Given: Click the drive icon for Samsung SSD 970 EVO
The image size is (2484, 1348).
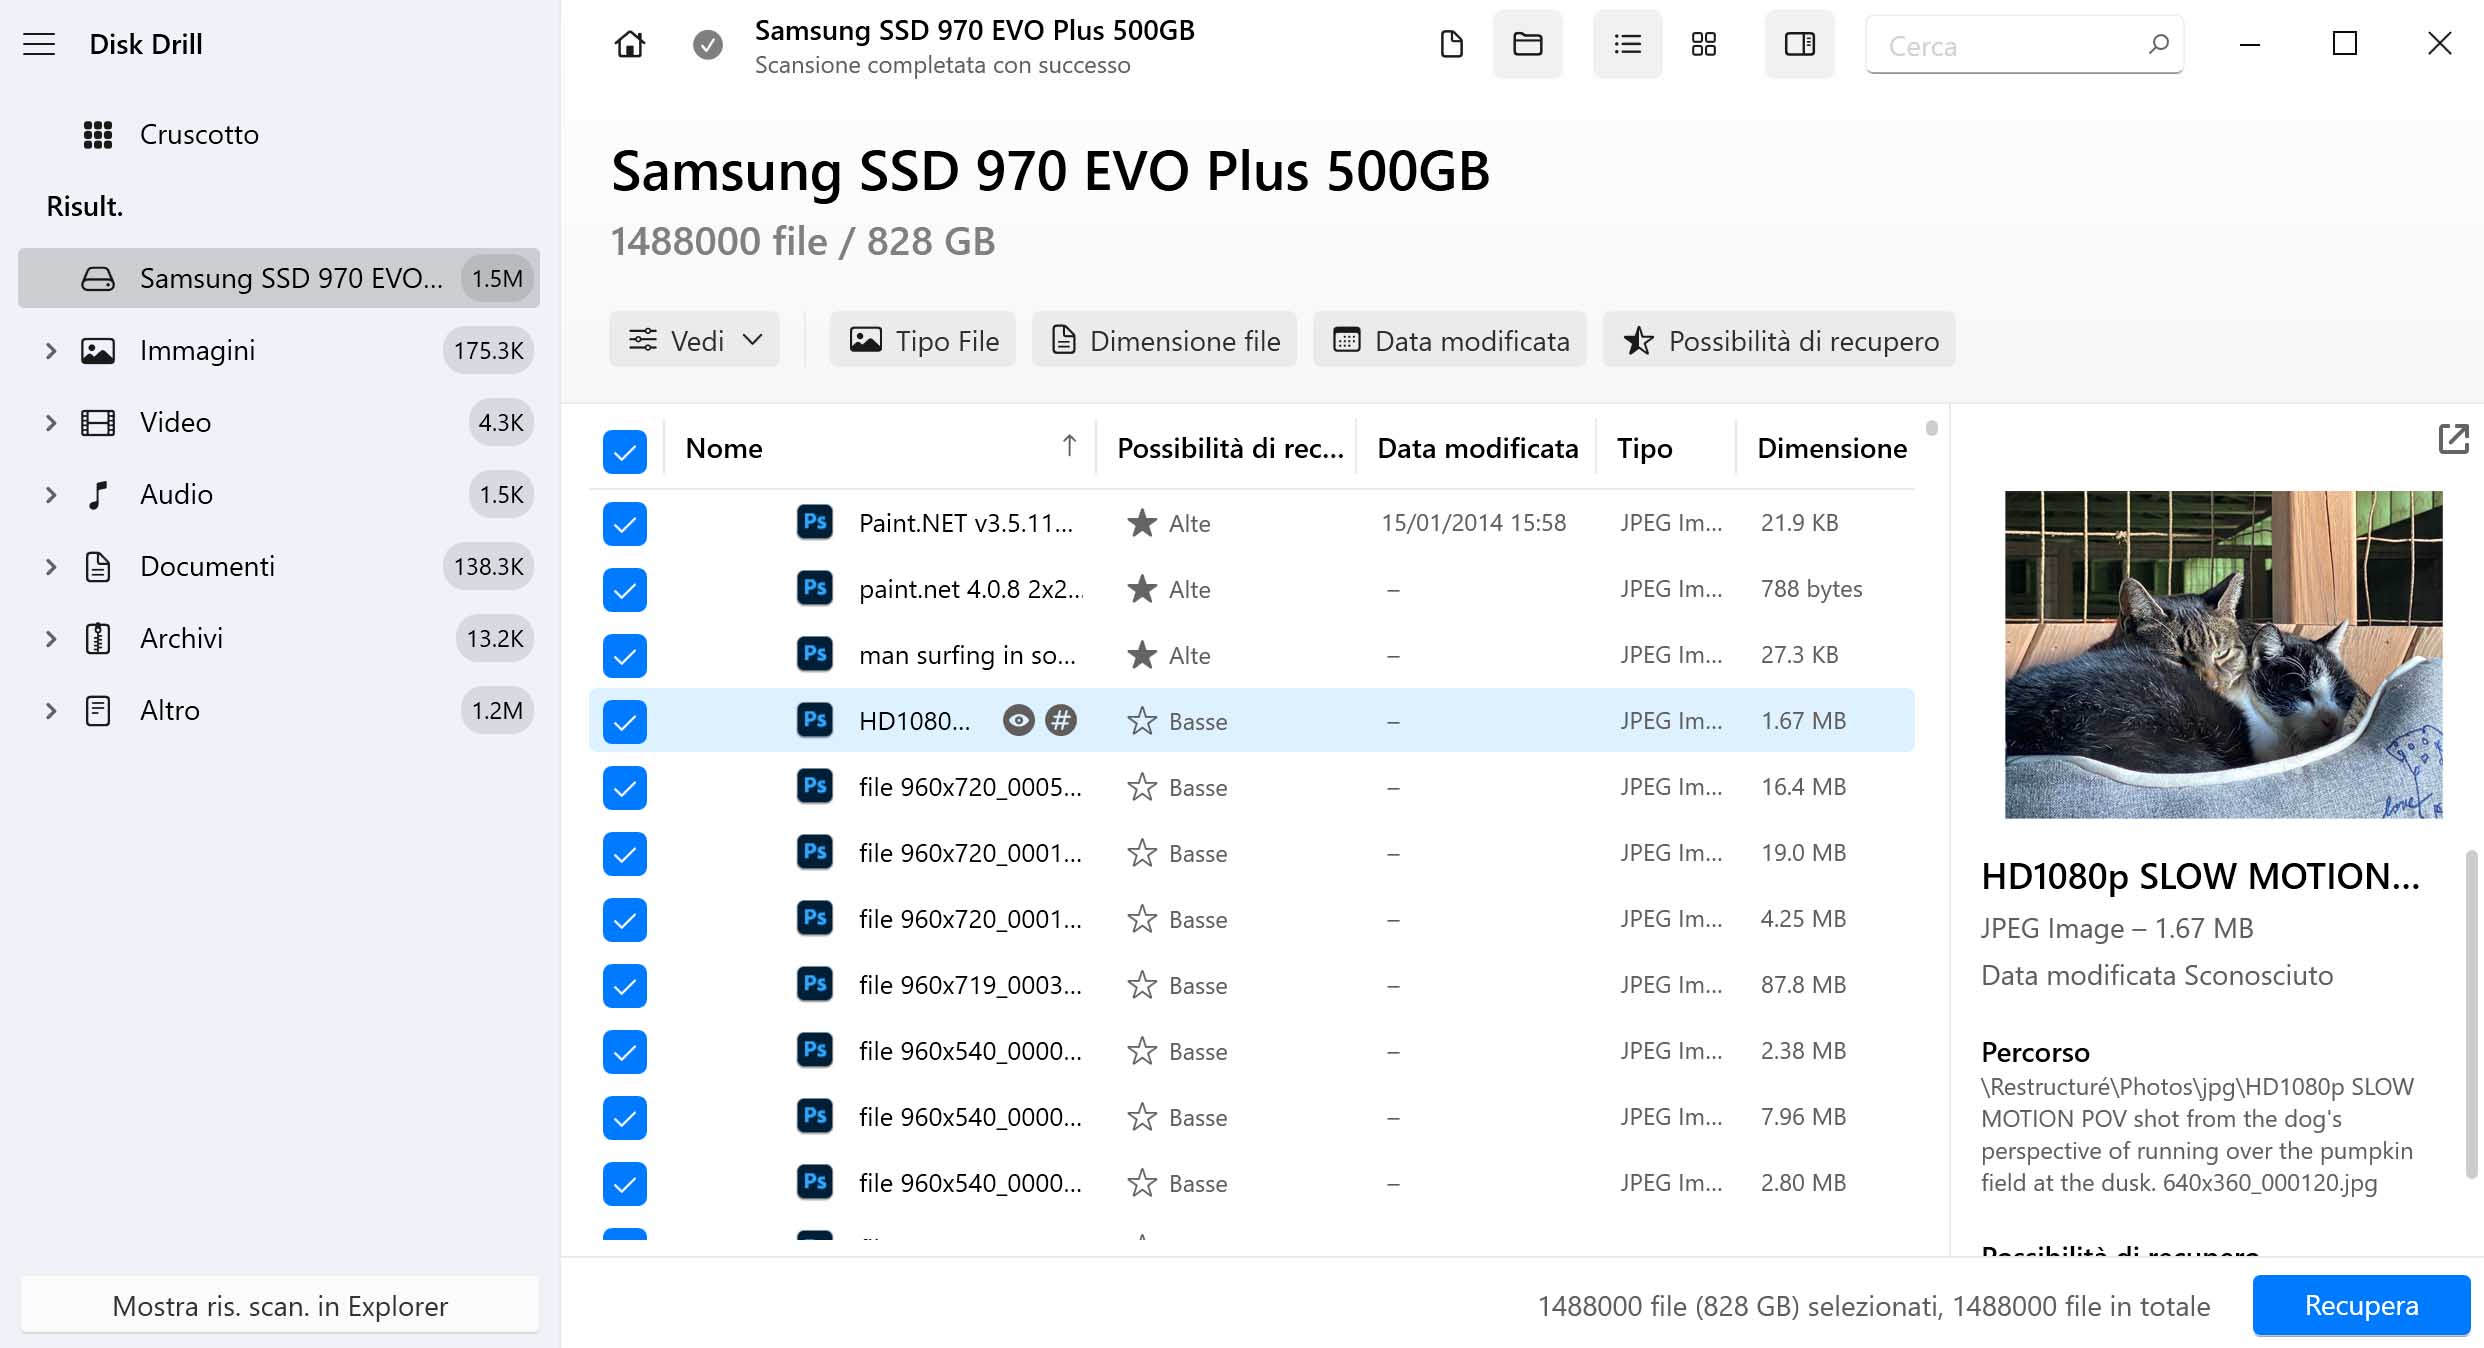Looking at the screenshot, I should click(98, 278).
